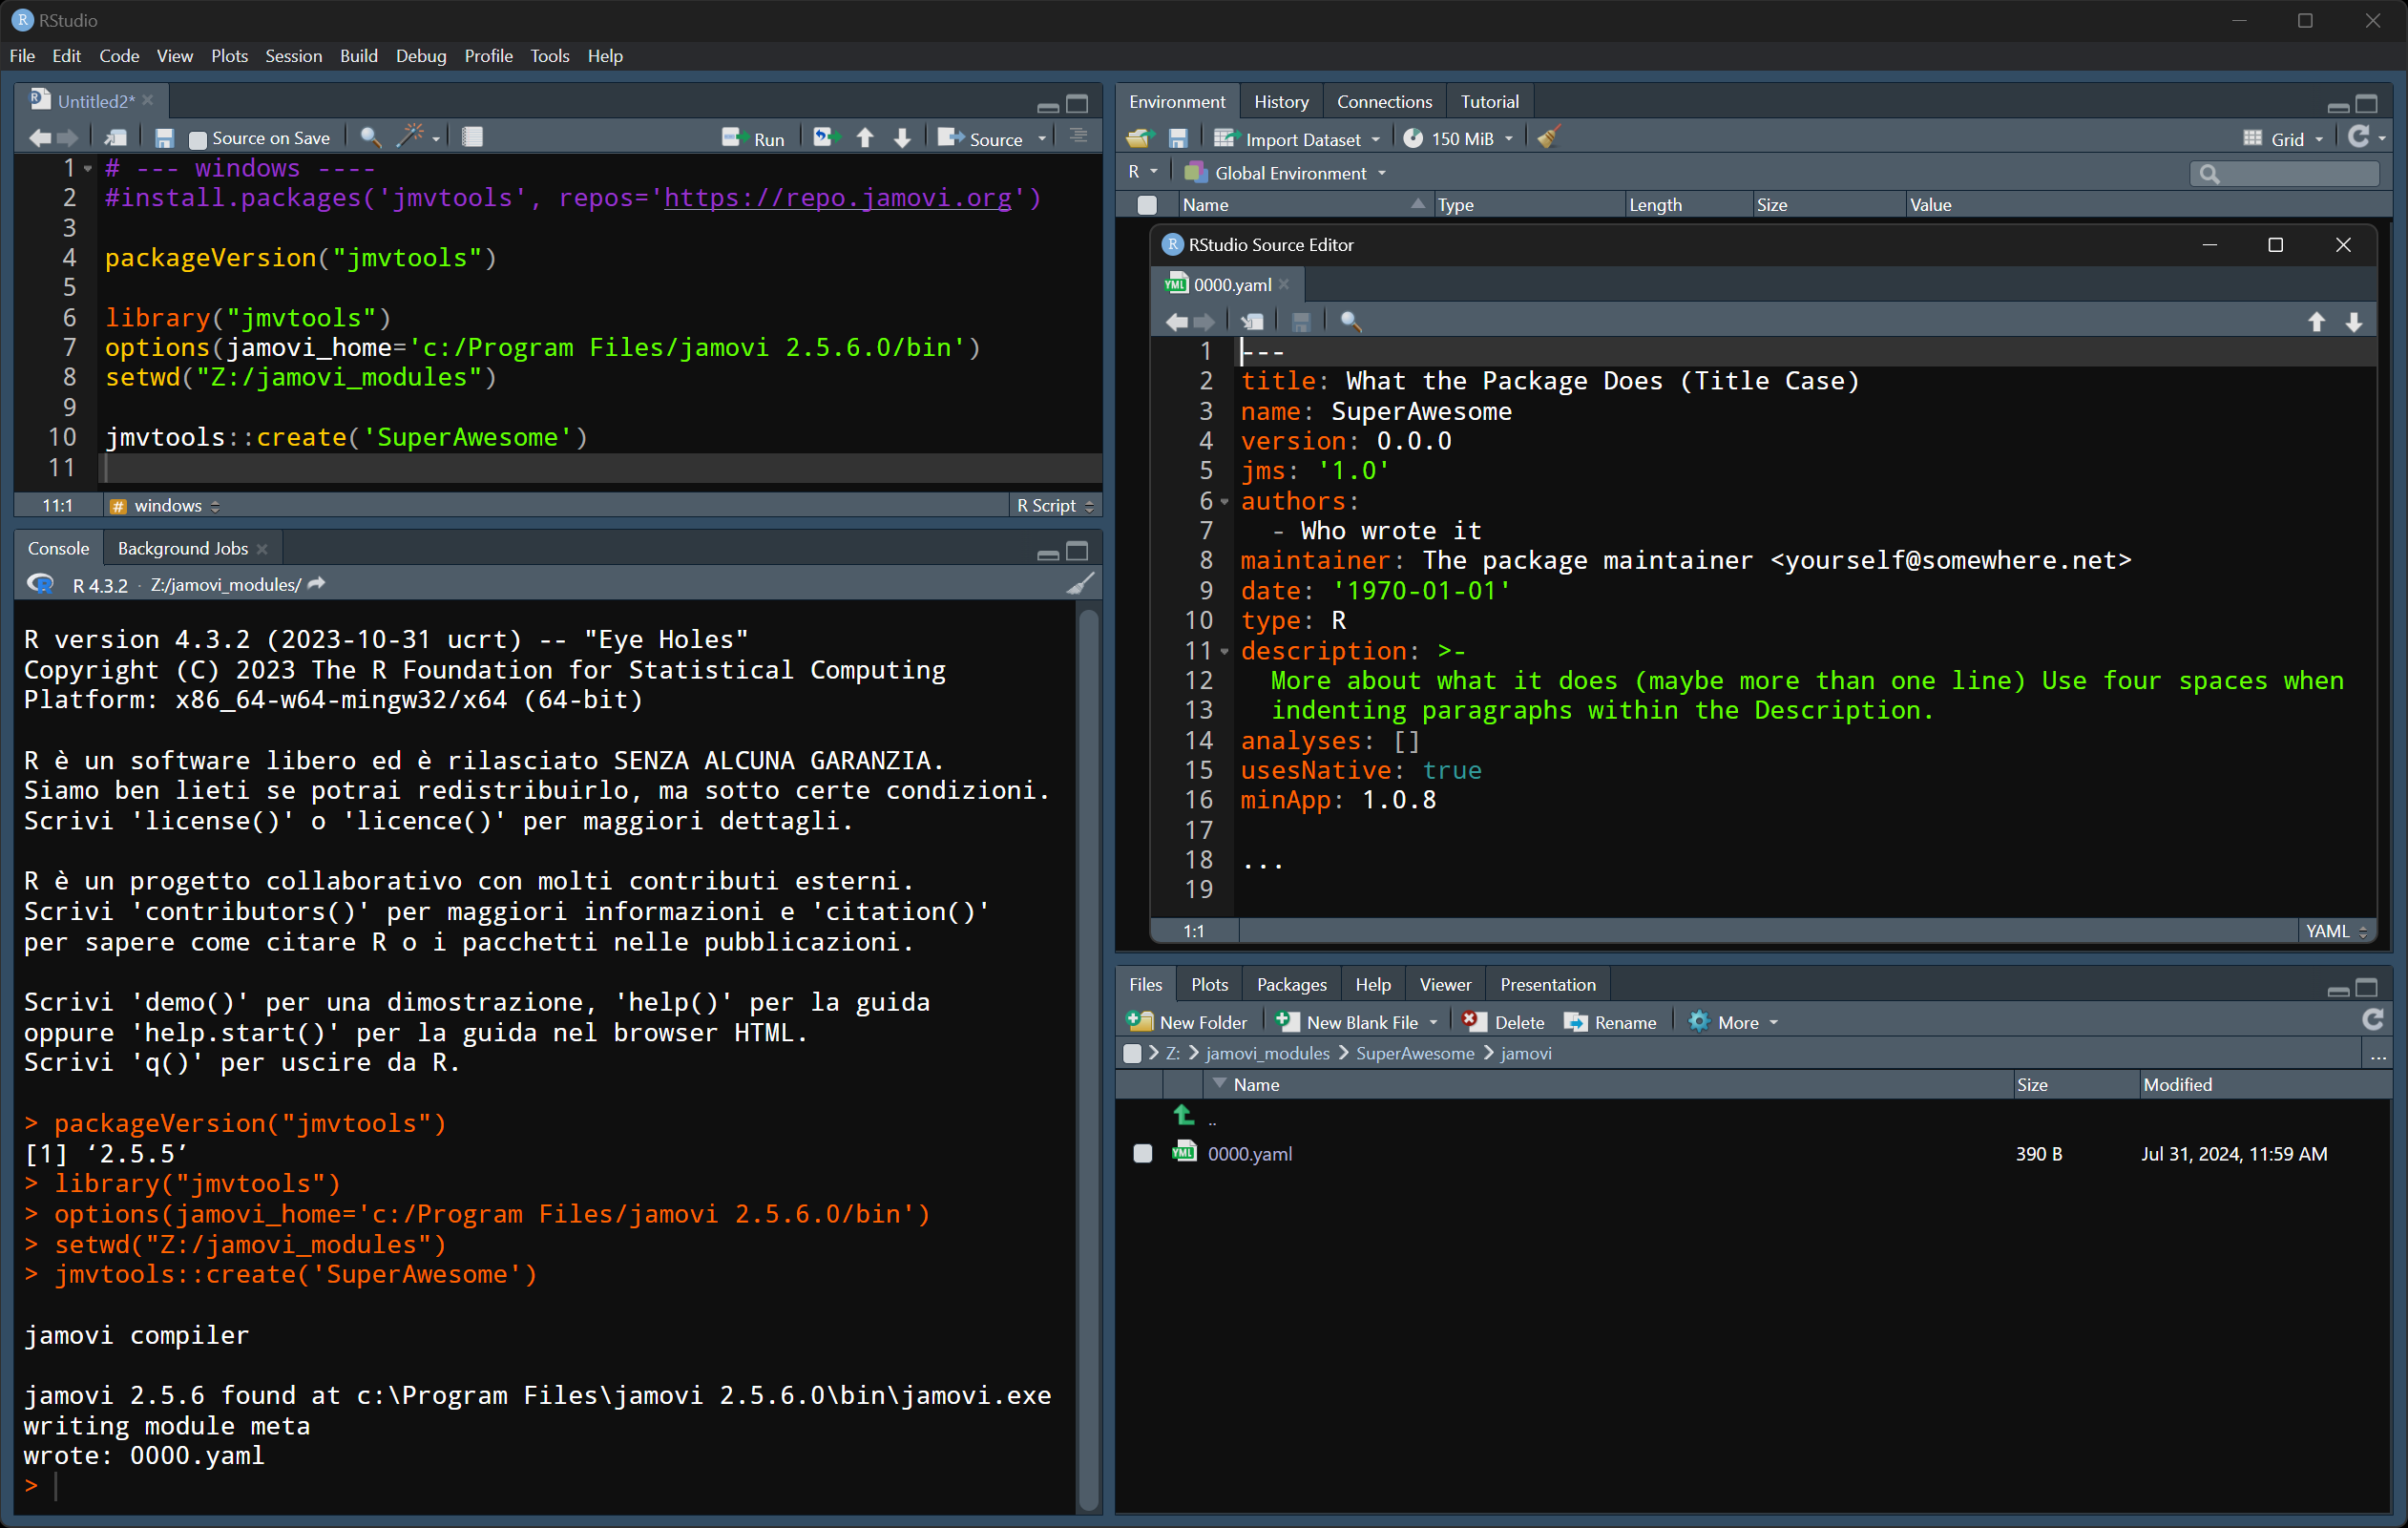The height and width of the screenshot is (1528, 2408).
Task: Navigate to jamovi_modules in breadcrumb
Action: point(1268,1053)
